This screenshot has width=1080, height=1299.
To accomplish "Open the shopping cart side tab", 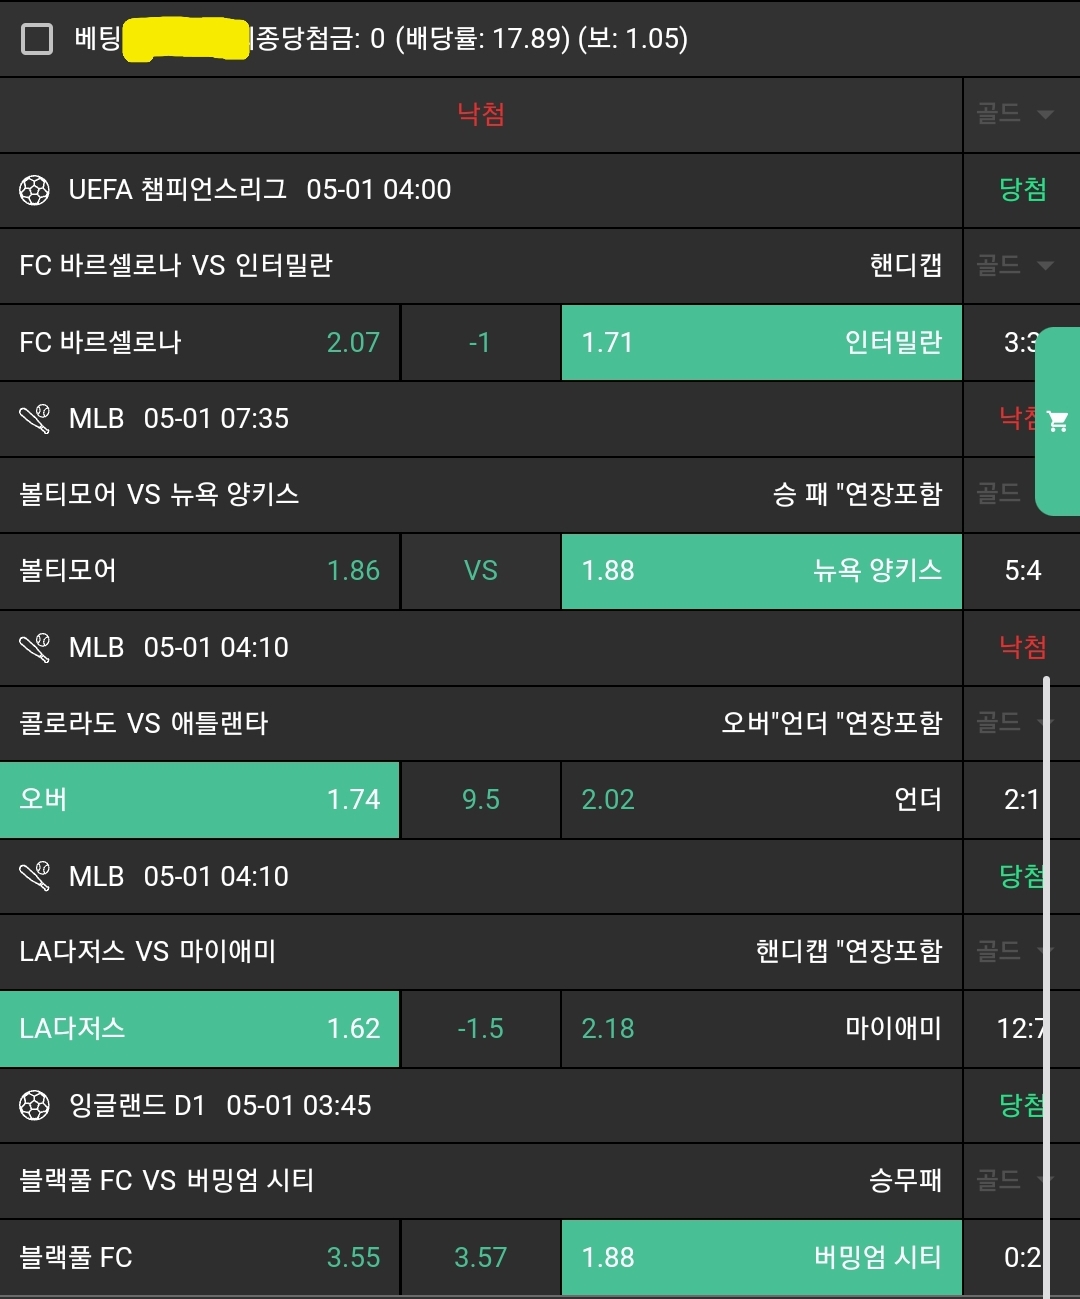I will (1057, 421).
